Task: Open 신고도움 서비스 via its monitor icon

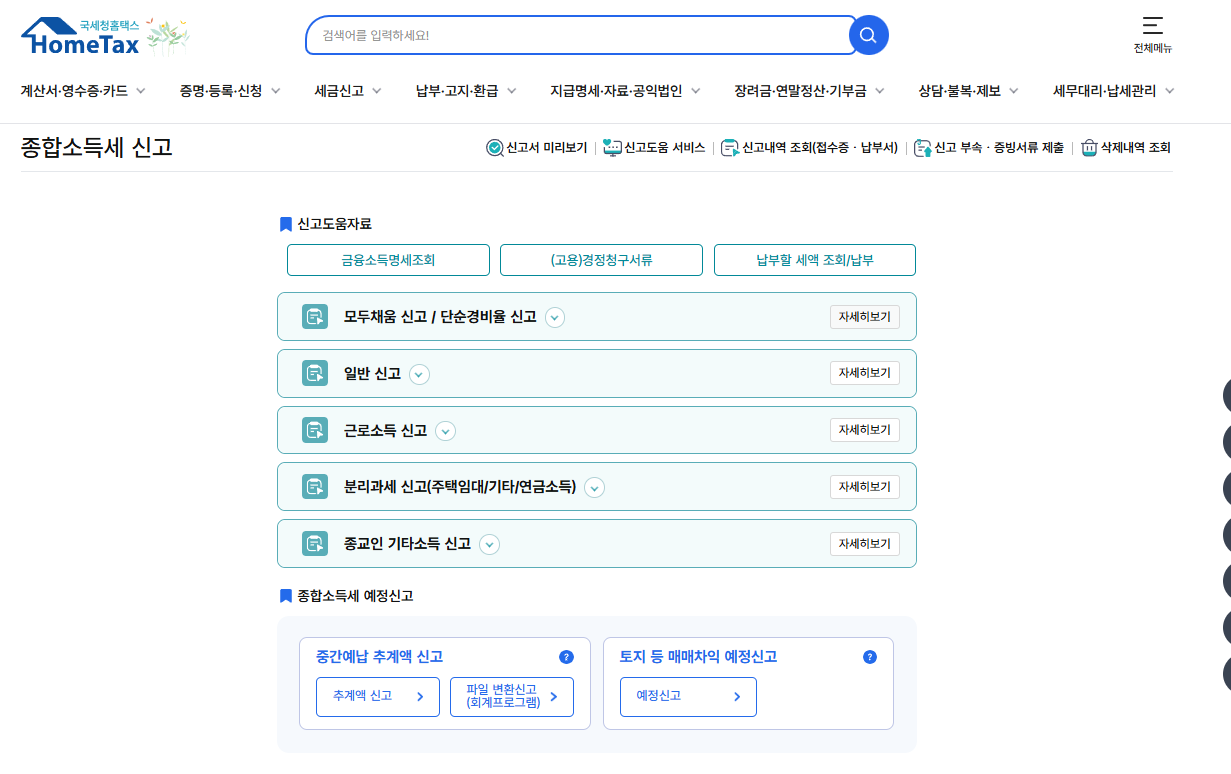Action: 613,146
